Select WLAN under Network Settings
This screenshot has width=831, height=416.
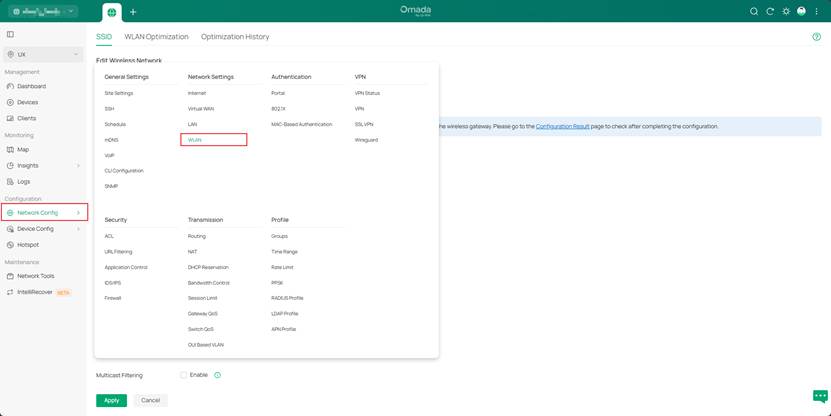195,140
